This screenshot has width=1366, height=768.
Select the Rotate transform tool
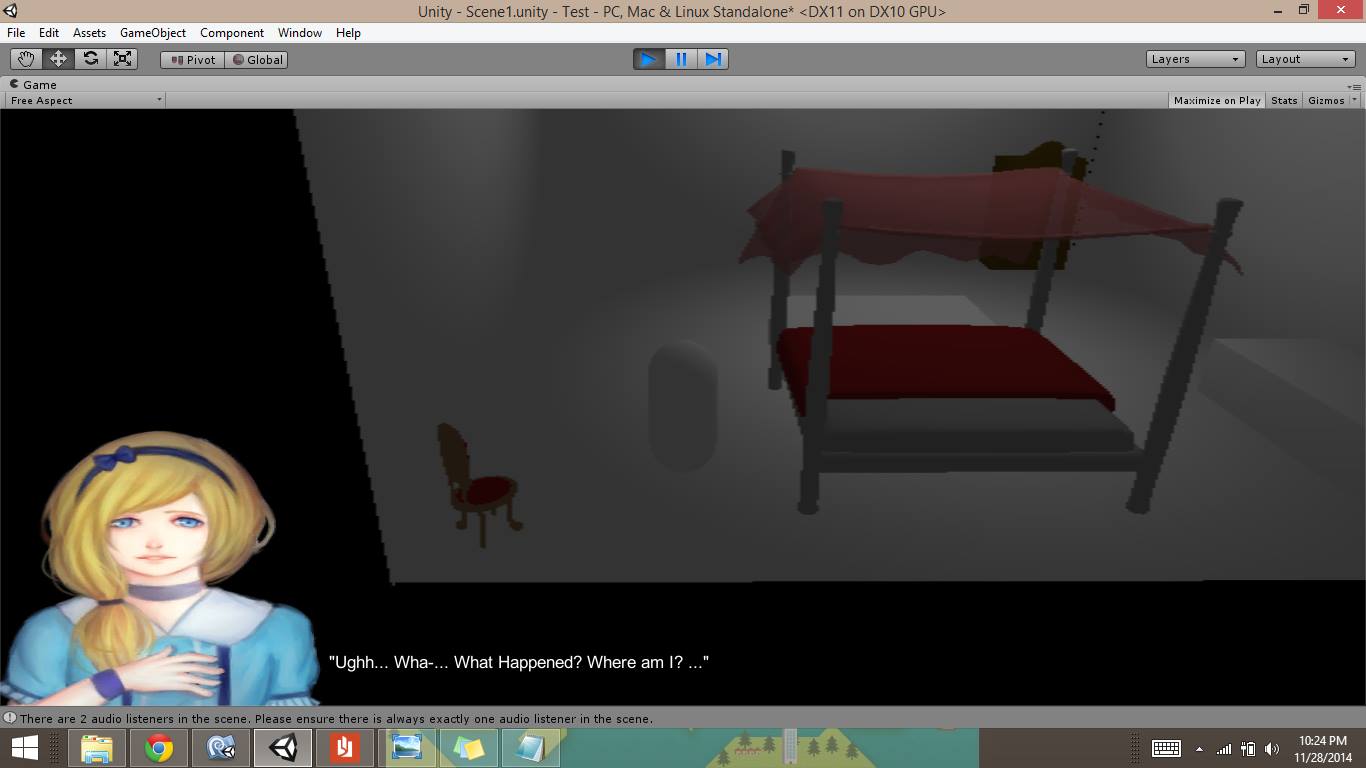pyautogui.click(x=90, y=59)
